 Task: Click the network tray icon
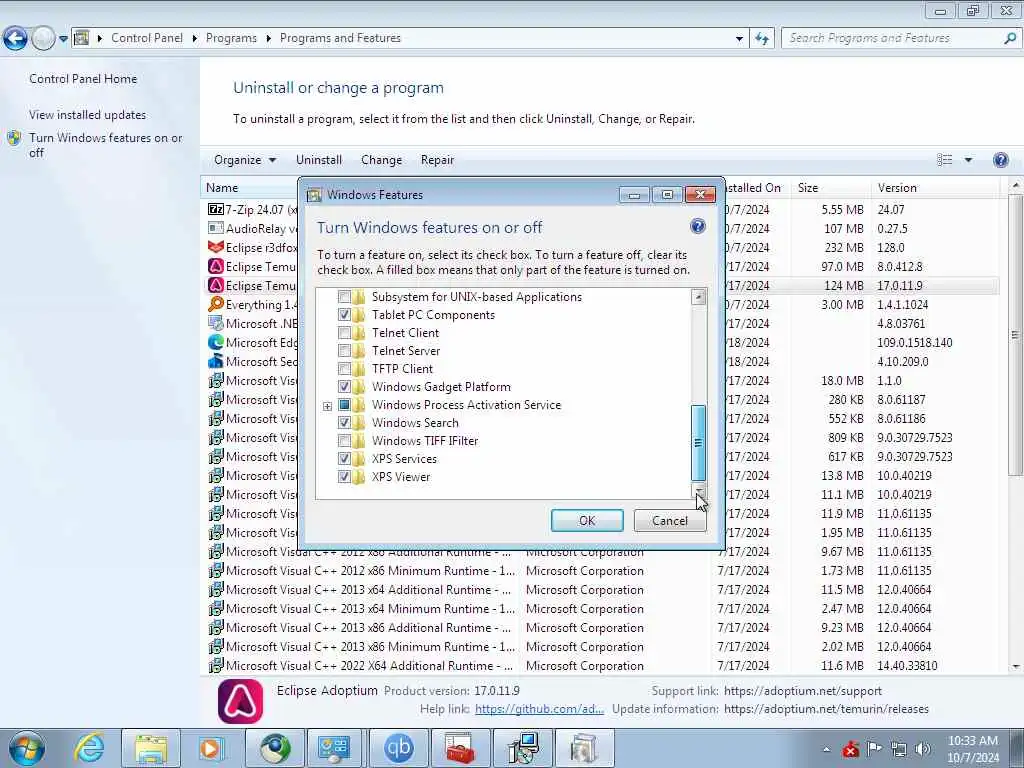(x=899, y=749)
